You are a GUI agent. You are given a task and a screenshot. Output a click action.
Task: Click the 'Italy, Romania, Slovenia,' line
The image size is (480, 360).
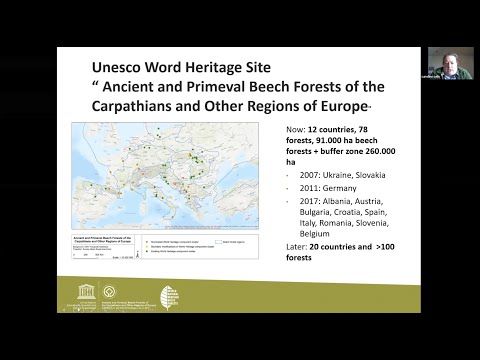tap(344, 223)
